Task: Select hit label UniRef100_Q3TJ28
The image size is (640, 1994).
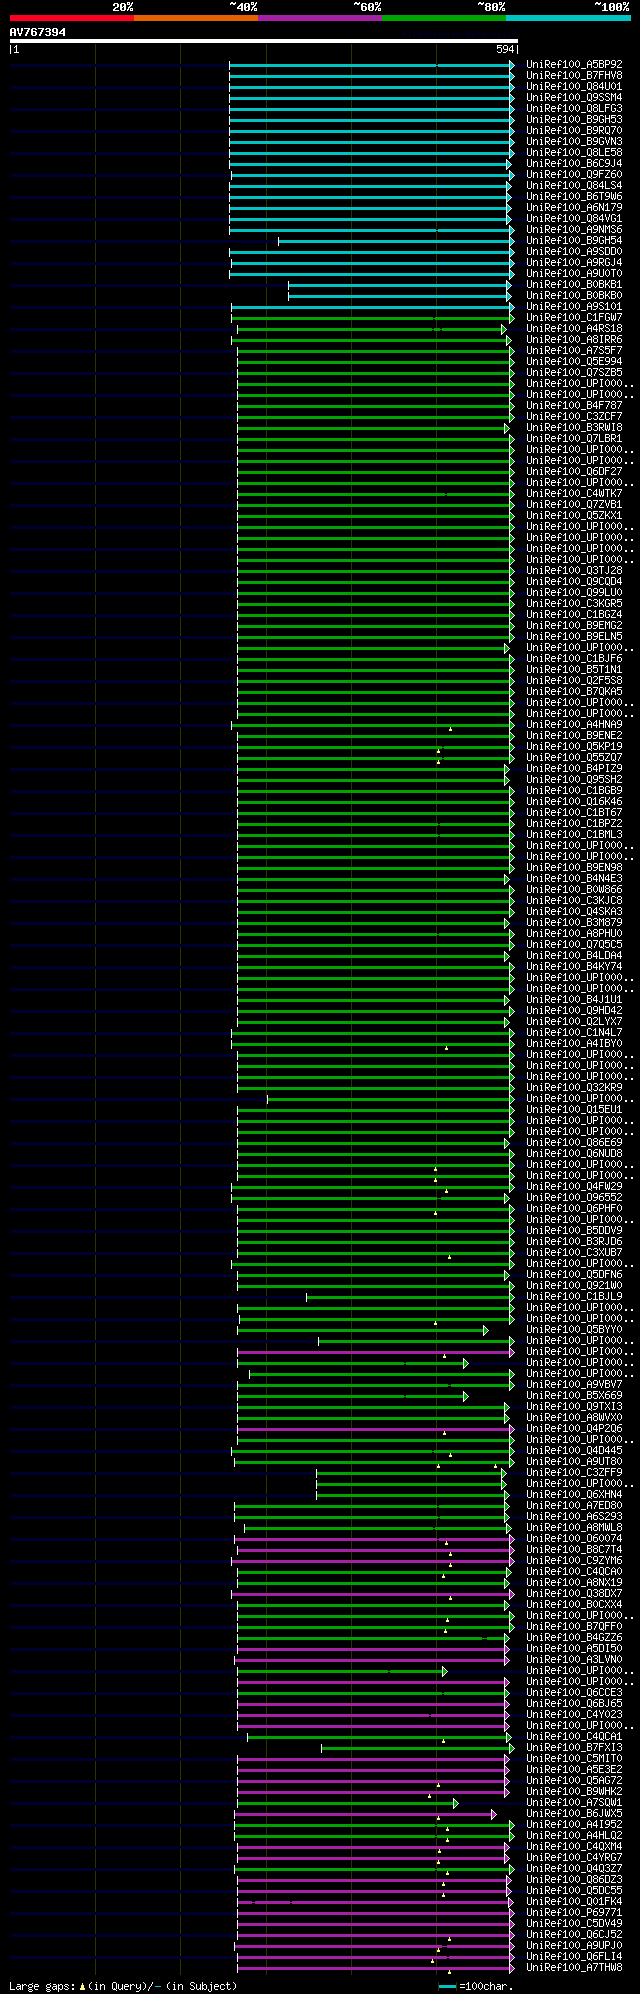Action: point(574,571)
